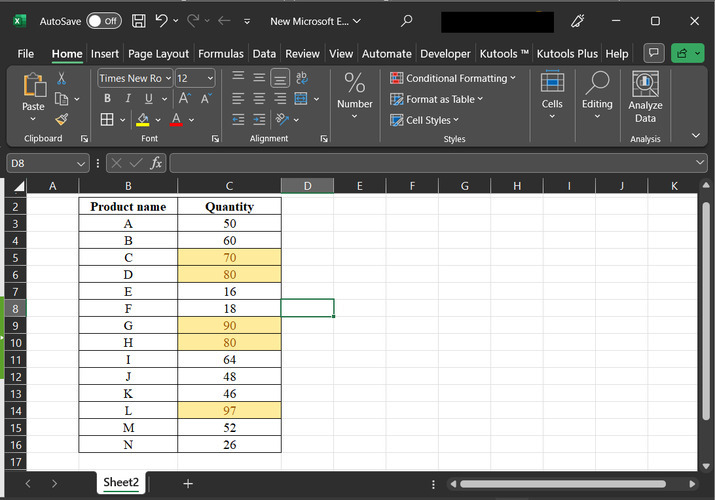Image resolution: width=715 pixels, height=500 pixels.
Task: Activate the Format Painter brush
Action: point(61,119)
